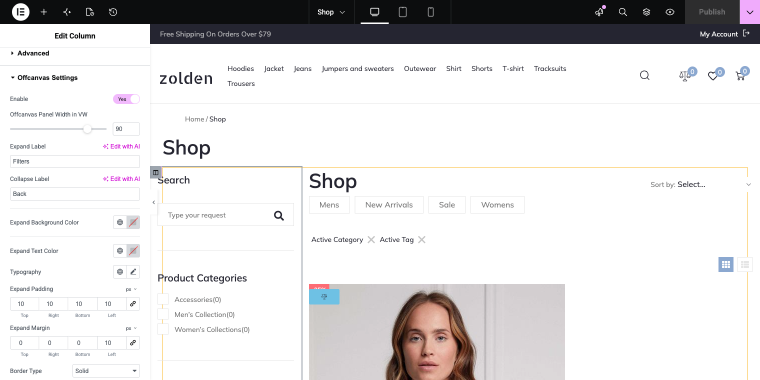The height and width of the screenshot is (380, 760).
Task: Preview changes with the eye icon
Action: coord(670,12)
